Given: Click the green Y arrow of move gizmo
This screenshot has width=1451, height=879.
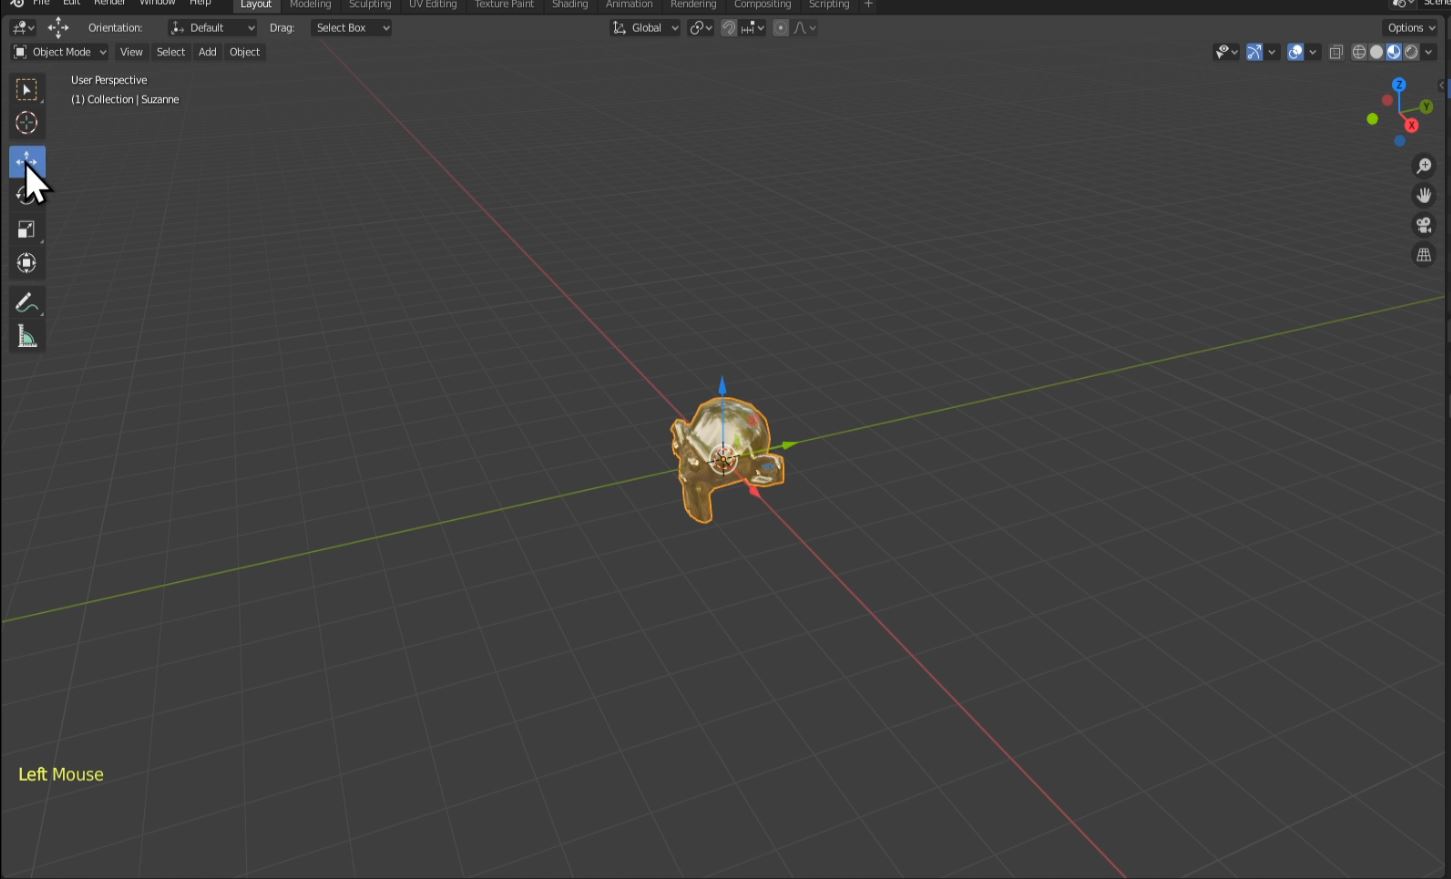Looking at the screenshot, I should [x=788, y=444].
